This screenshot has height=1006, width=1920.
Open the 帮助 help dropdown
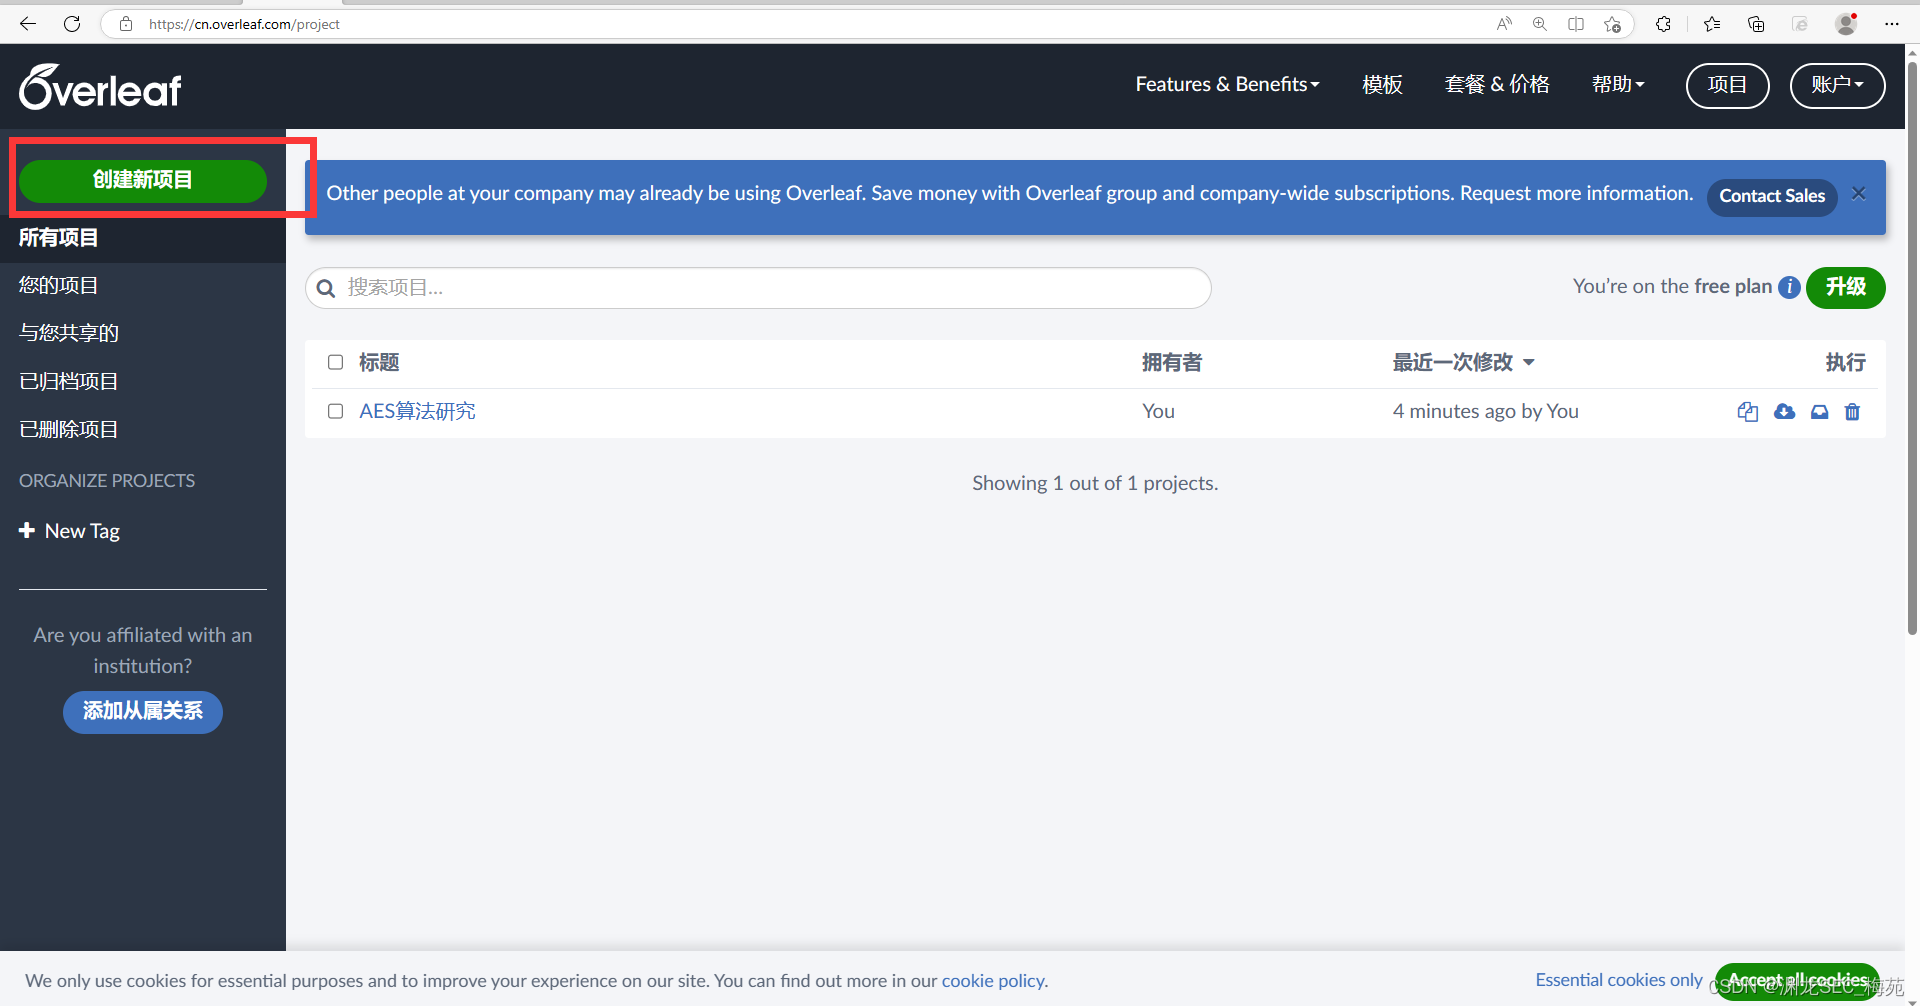[x=1618, y=85]
